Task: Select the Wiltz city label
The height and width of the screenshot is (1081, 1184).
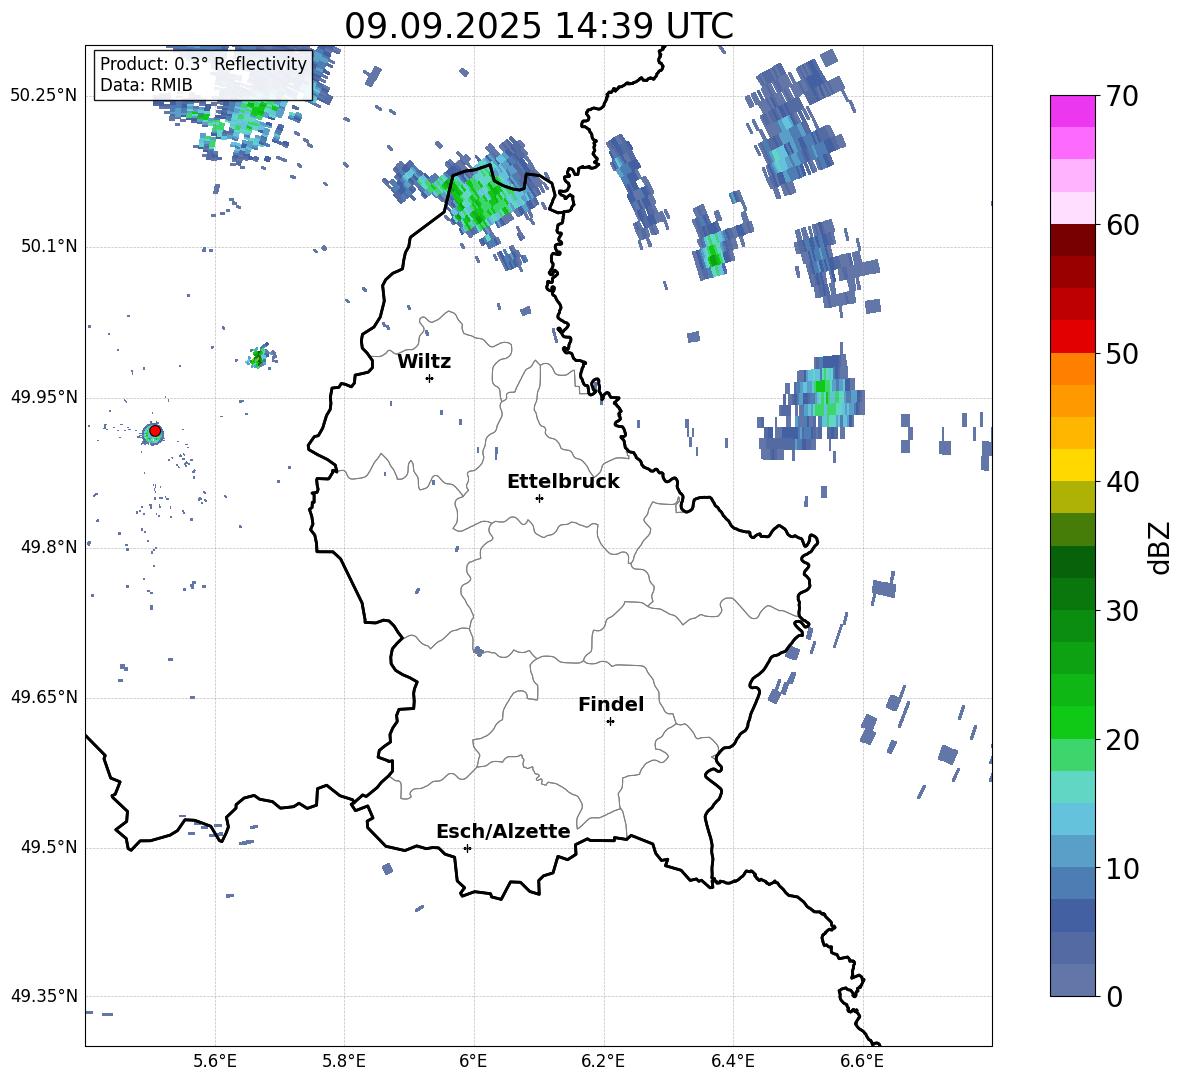Action: pyautogui.click(x=424, y=362)
